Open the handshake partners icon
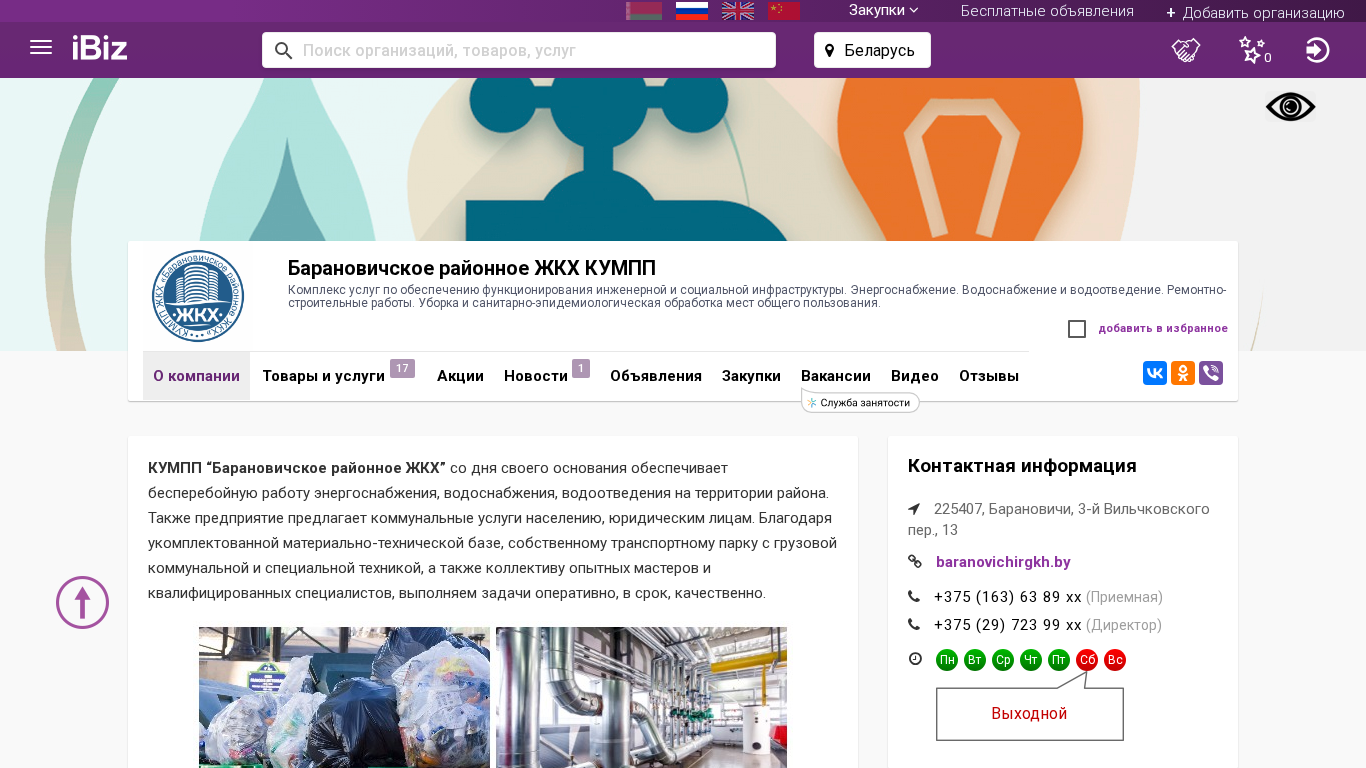1366x768 pixels. click(x=1186, y=50)
